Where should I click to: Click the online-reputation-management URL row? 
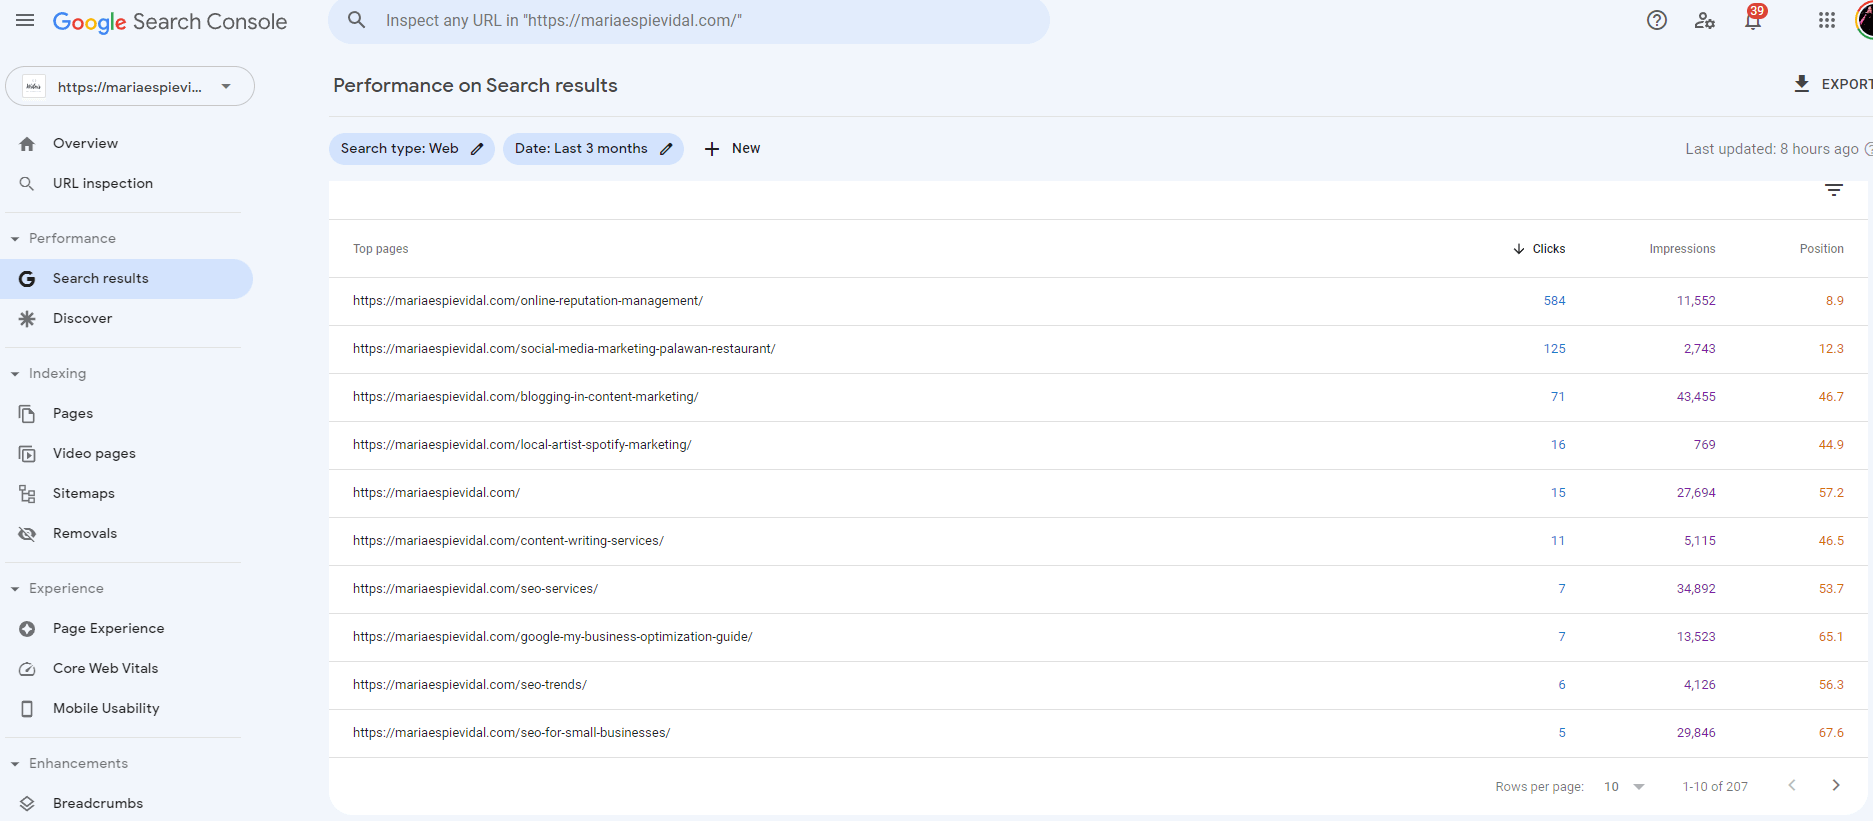pos(1098,301)
